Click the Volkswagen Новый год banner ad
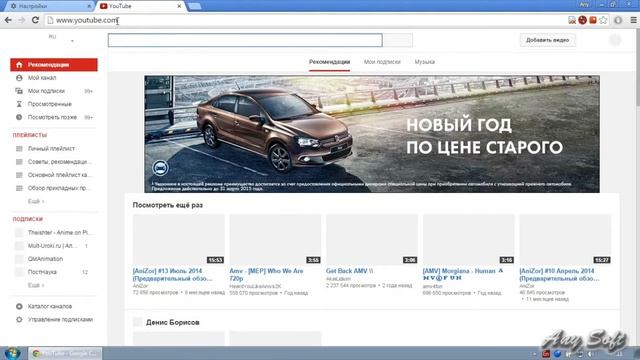Viewport: 640px width, 360px height. [x=372, y=134]
